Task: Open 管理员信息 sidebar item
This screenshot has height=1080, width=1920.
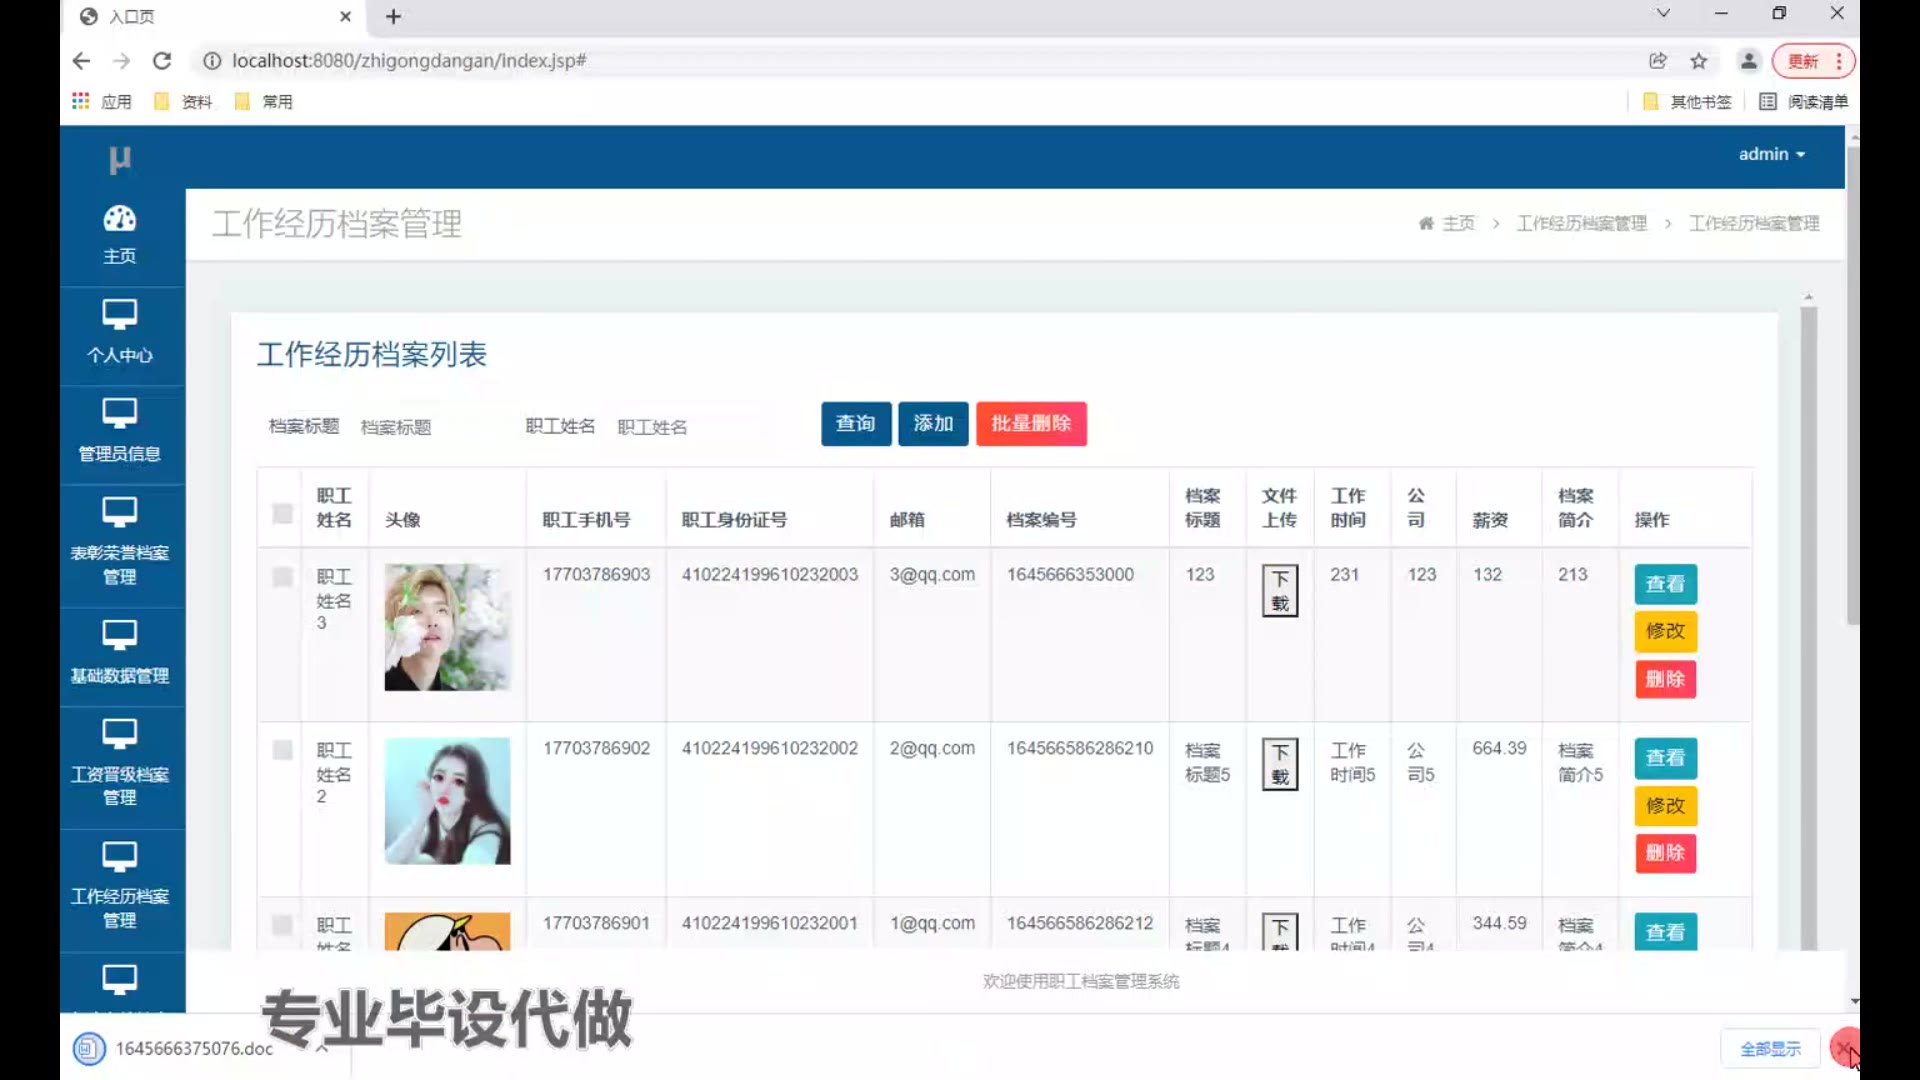Action: point(120,432)
